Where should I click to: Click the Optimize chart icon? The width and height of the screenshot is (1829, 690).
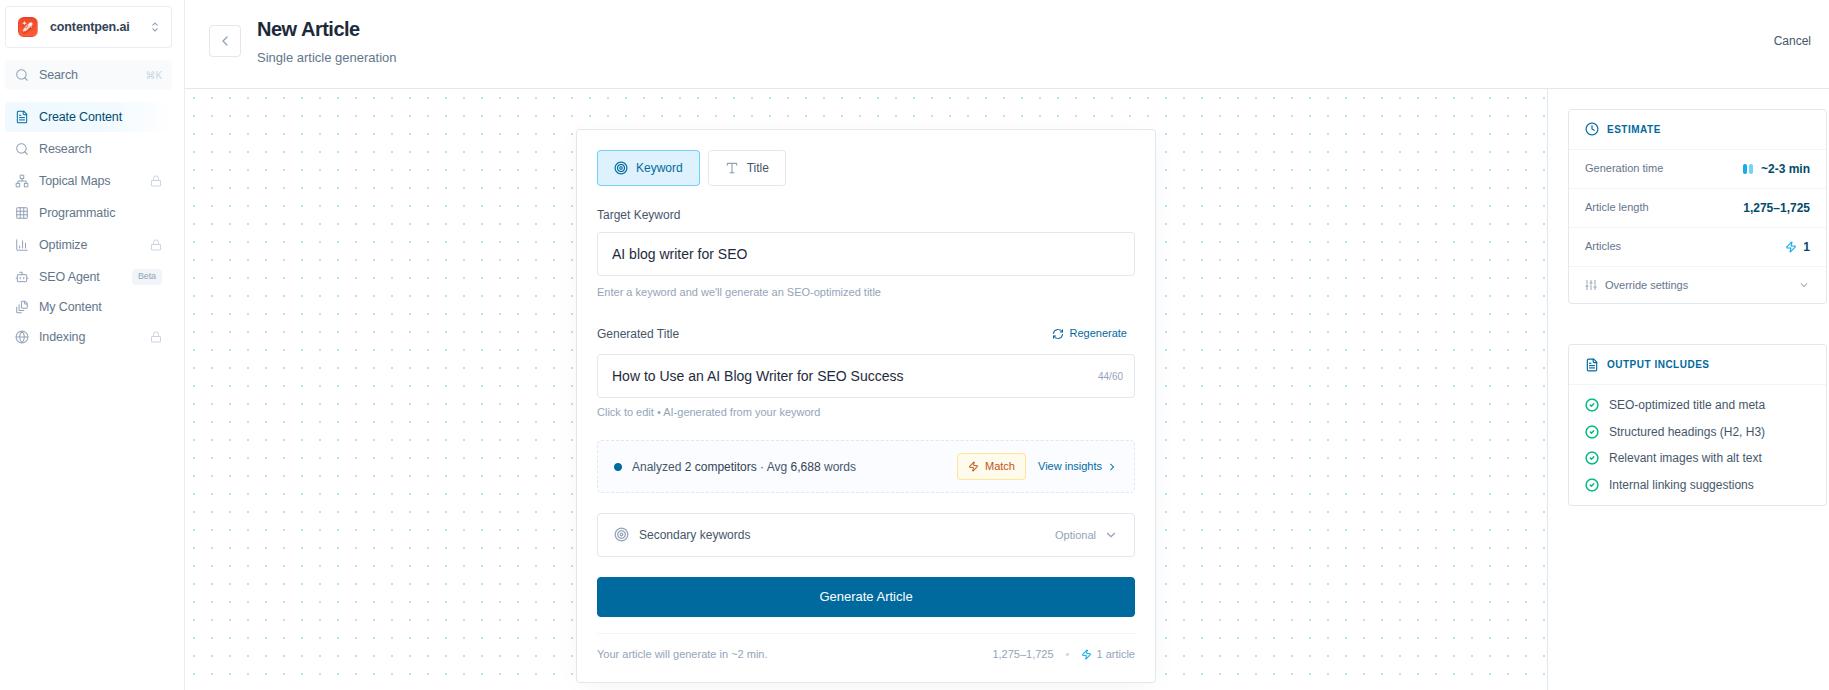pyautogui.click(x=22, y=245)
